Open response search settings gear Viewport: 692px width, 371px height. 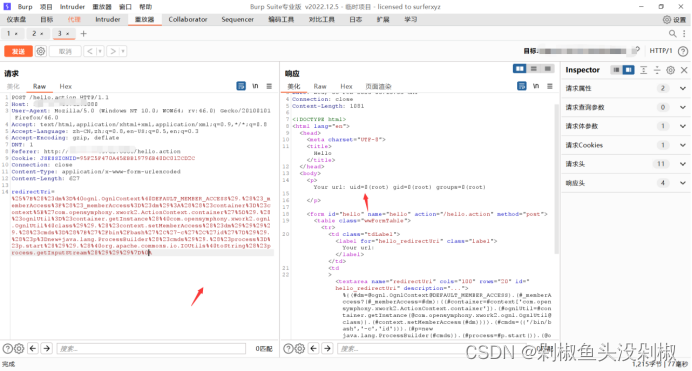click(x=300, y=349)
